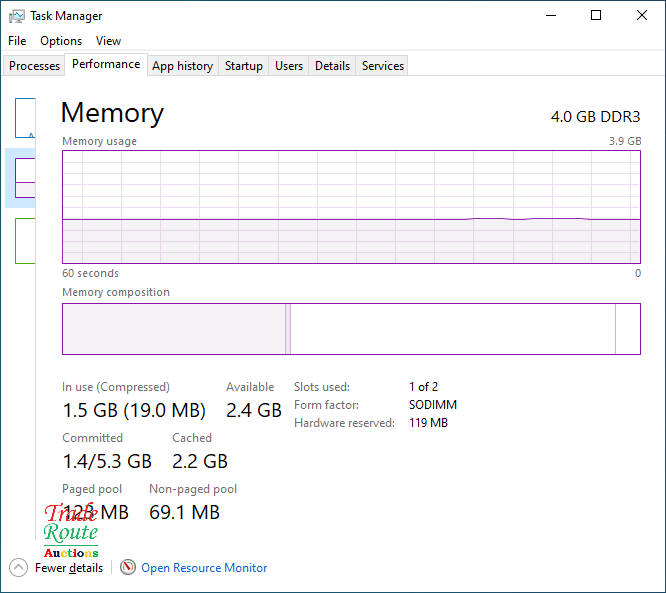Image resolution: width=666 pixels, height=593 pixels.
Task: Open the Options menu
Action: (61, 41)
